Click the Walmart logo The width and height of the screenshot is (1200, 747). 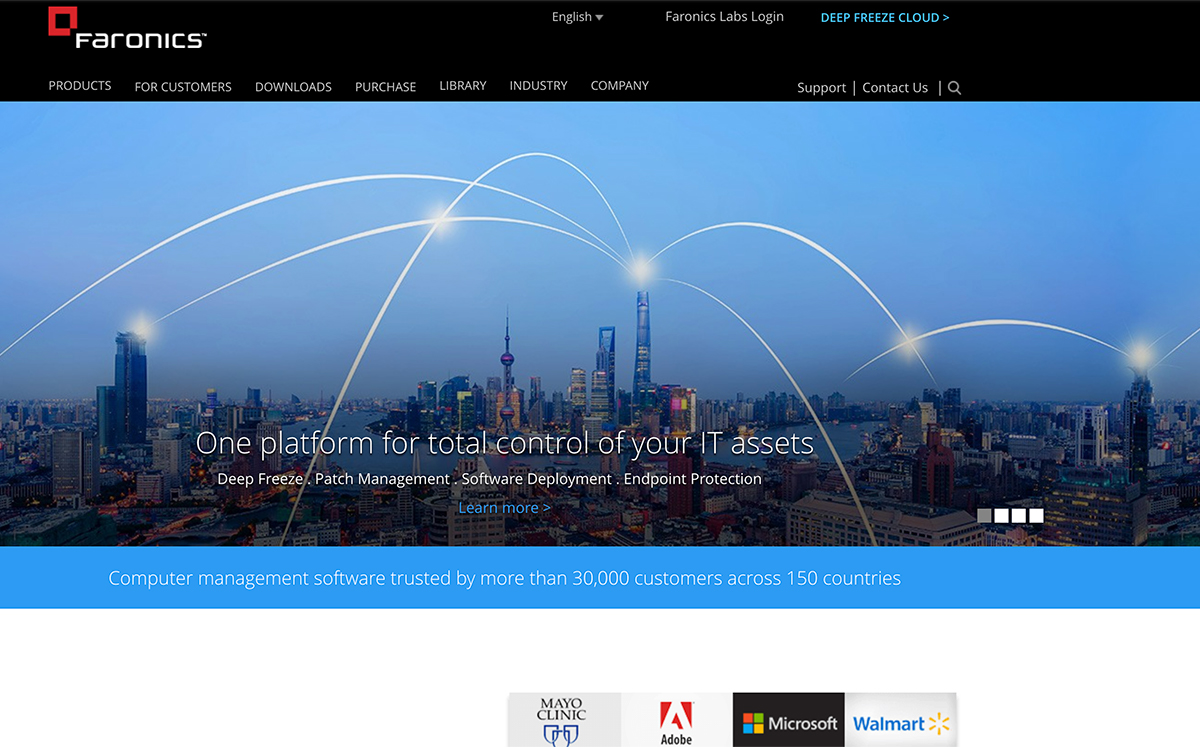pyautogui.click(x=900, y=721)
